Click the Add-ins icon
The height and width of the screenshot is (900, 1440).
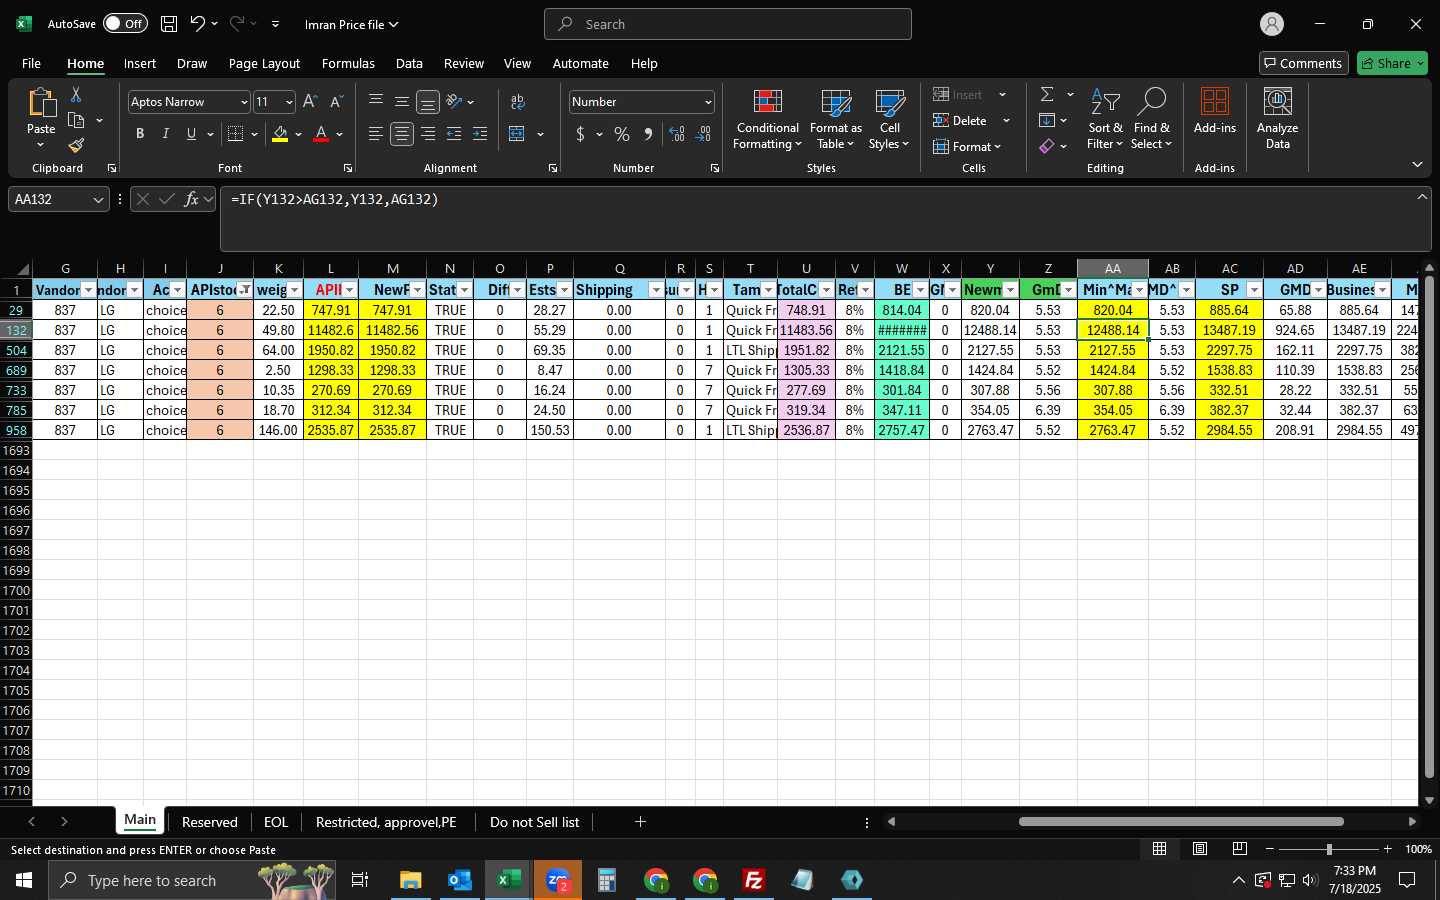(x=1215, y=110)
